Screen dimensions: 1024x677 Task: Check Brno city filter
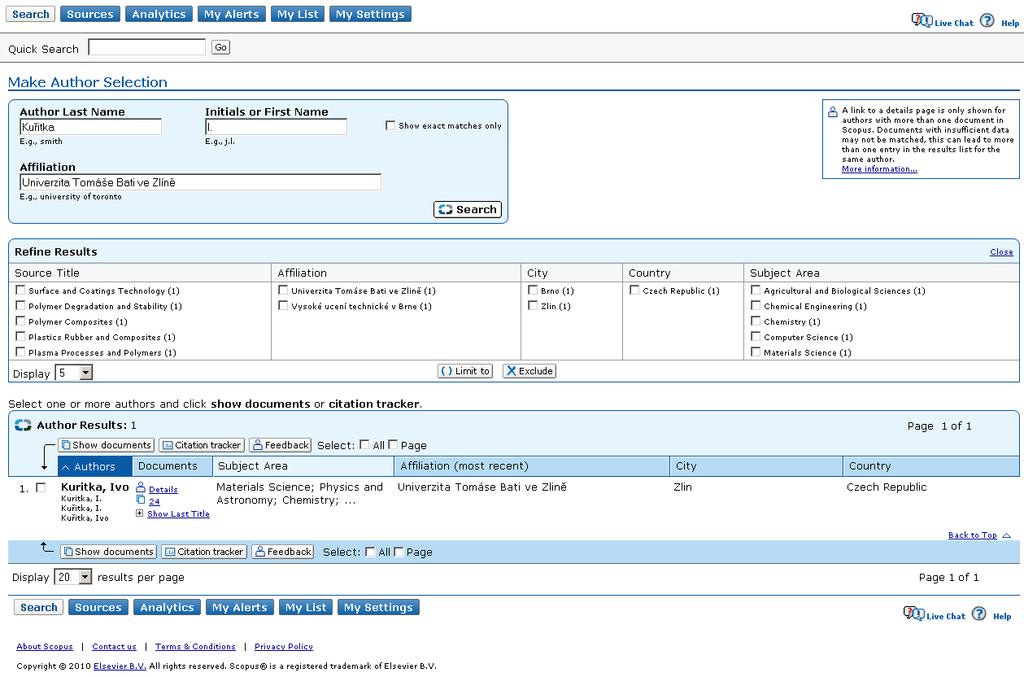533,290
